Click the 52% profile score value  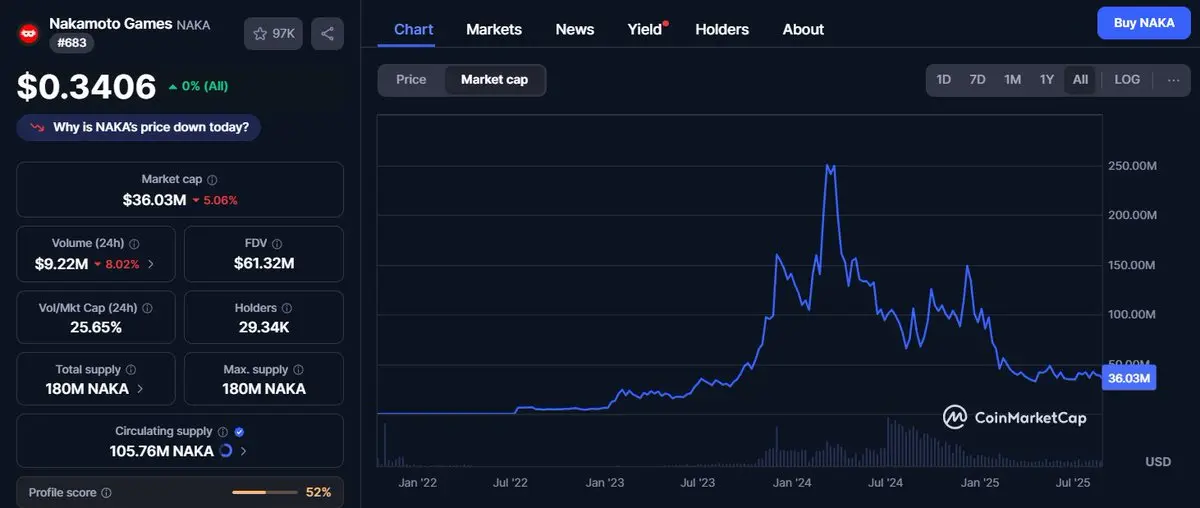[318, 493]
